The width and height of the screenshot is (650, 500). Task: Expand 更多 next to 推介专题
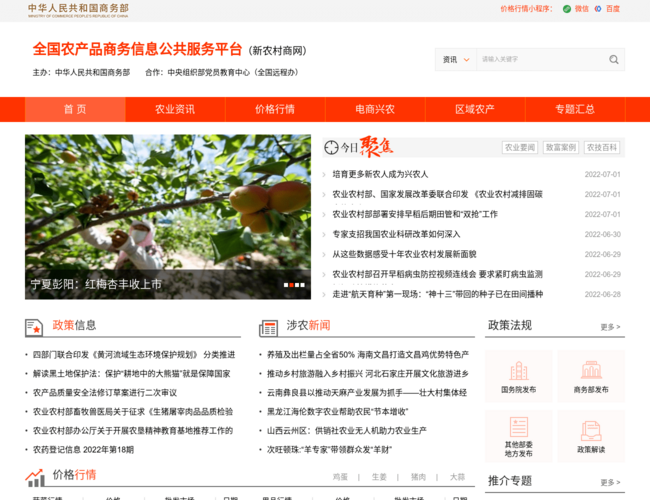point(610,482)
